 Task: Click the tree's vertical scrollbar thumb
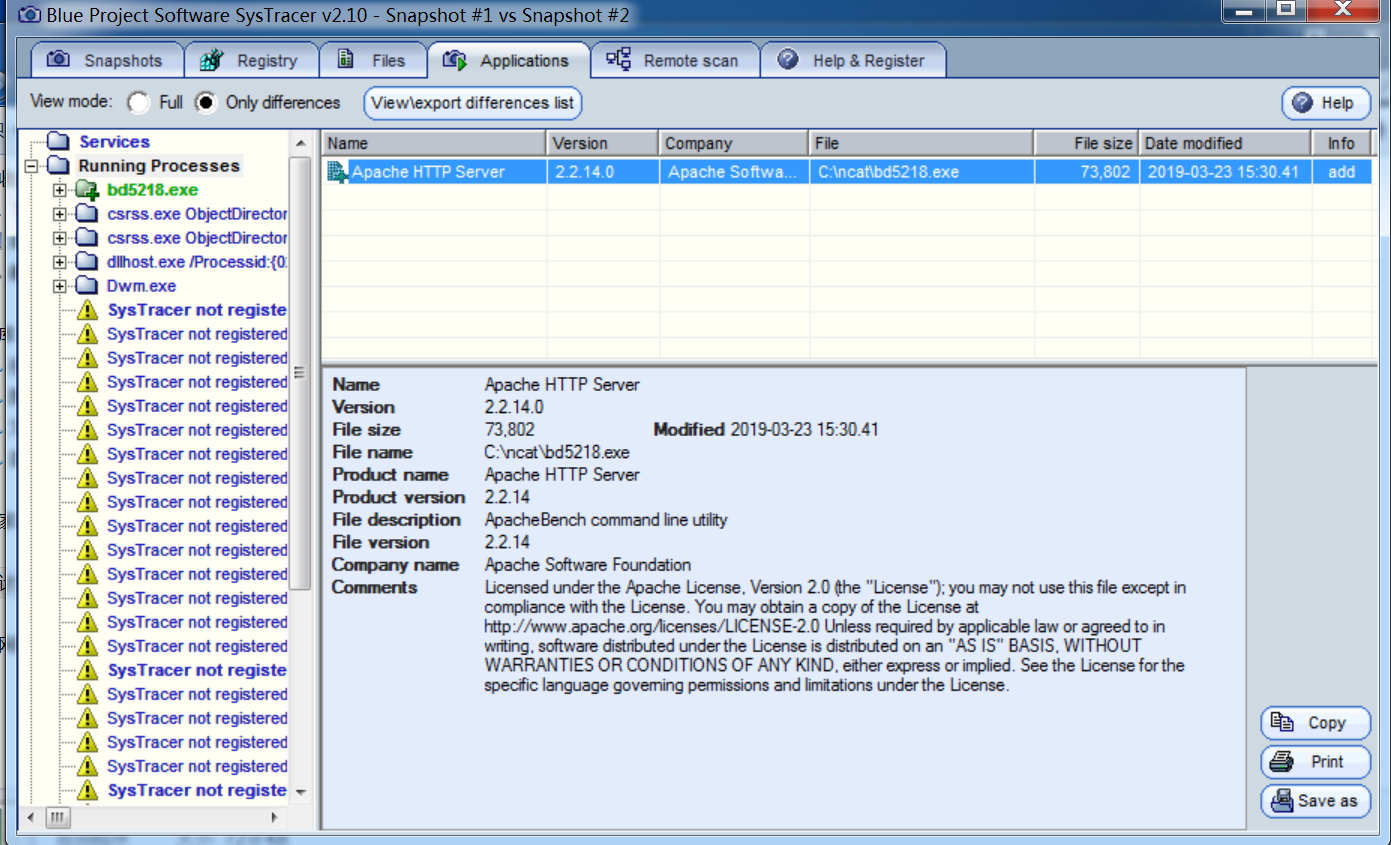pyautogui.click(x=299, y=372)
